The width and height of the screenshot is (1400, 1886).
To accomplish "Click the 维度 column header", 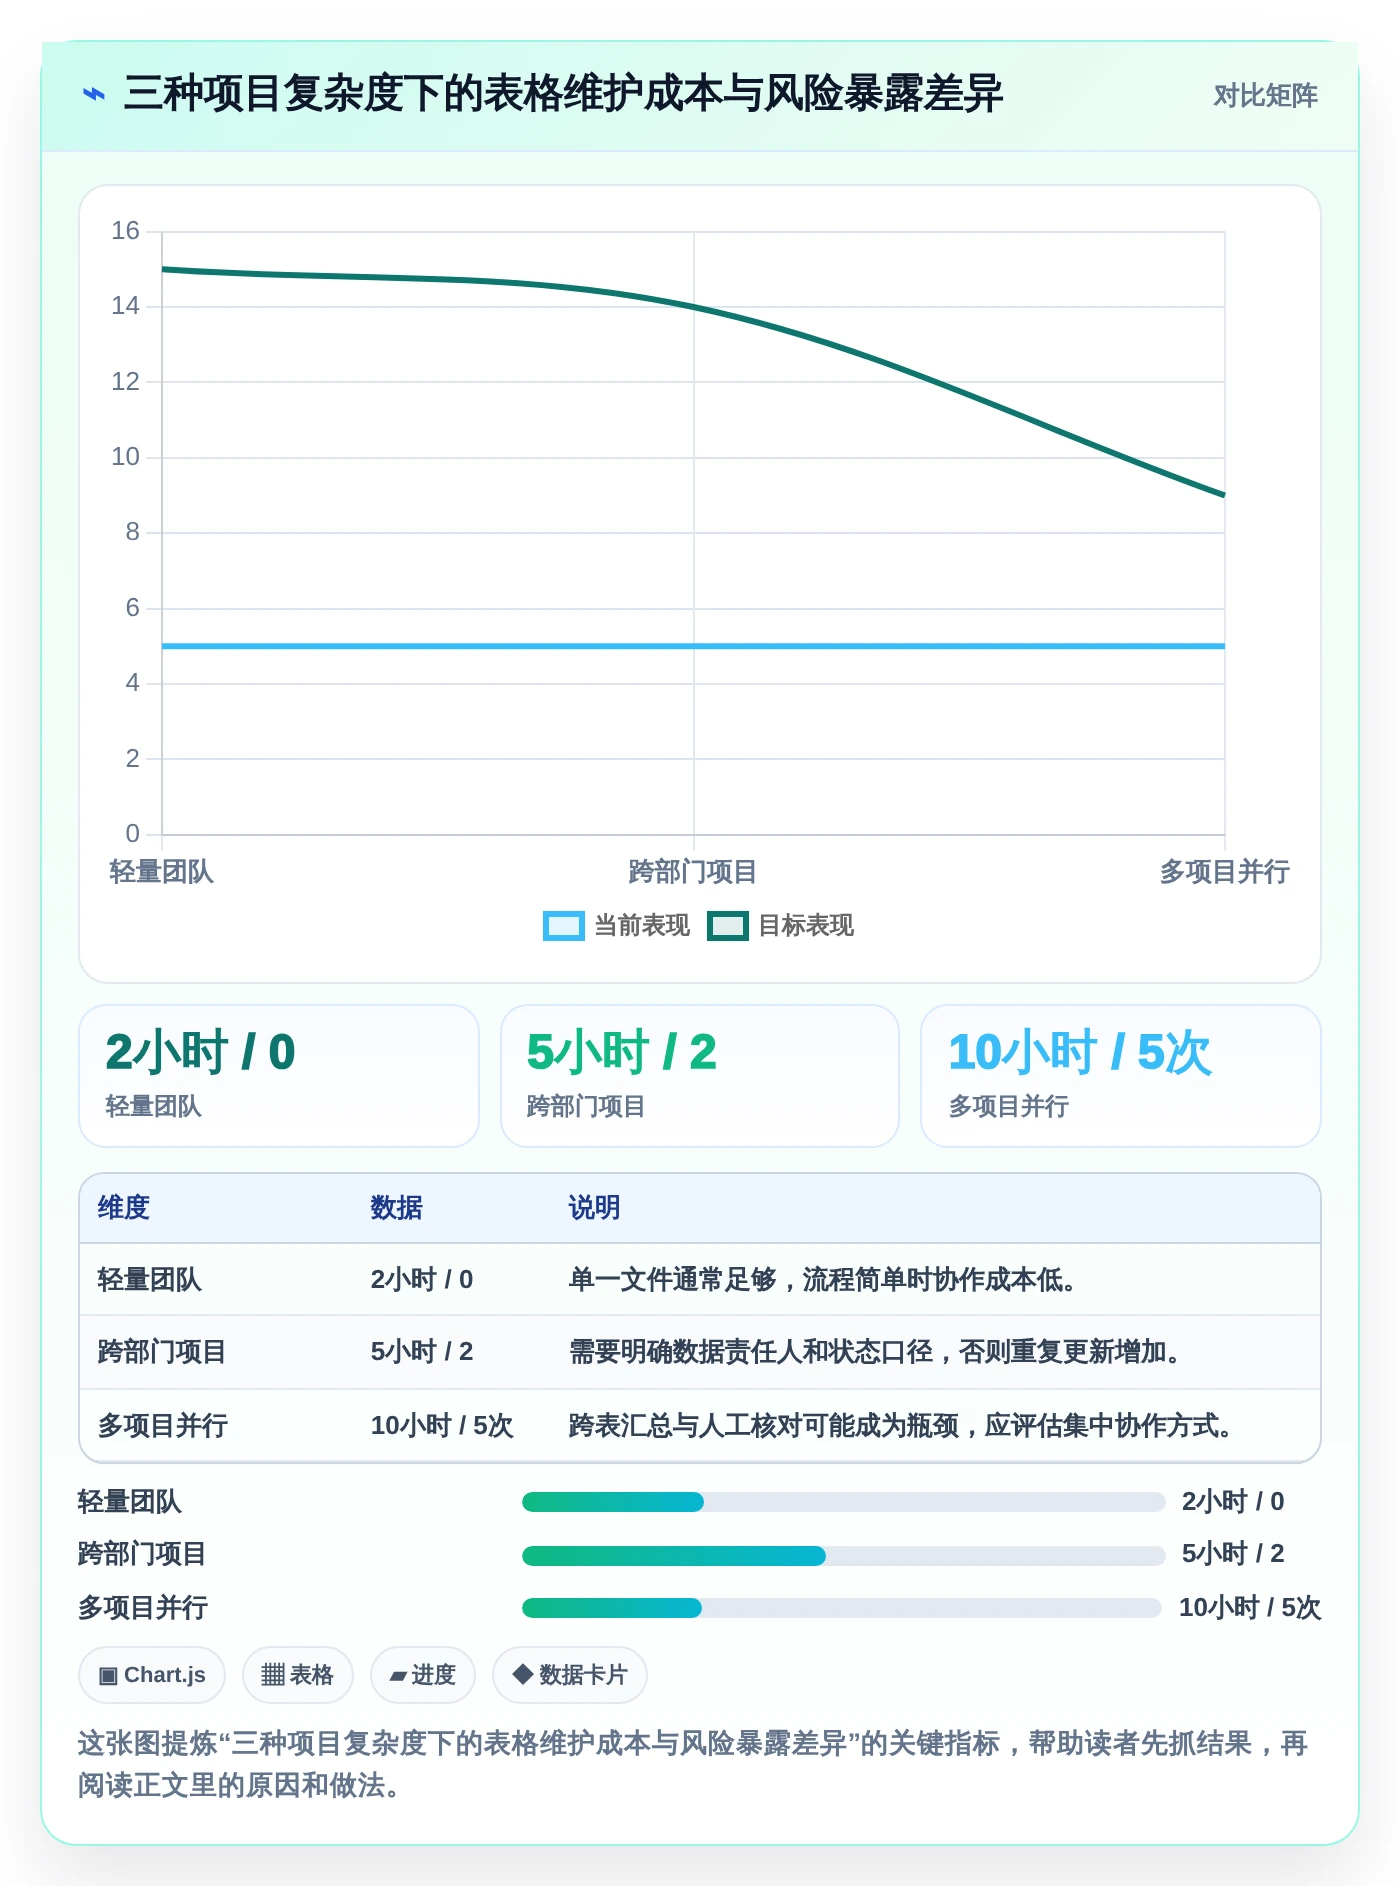I will 124,1208.
